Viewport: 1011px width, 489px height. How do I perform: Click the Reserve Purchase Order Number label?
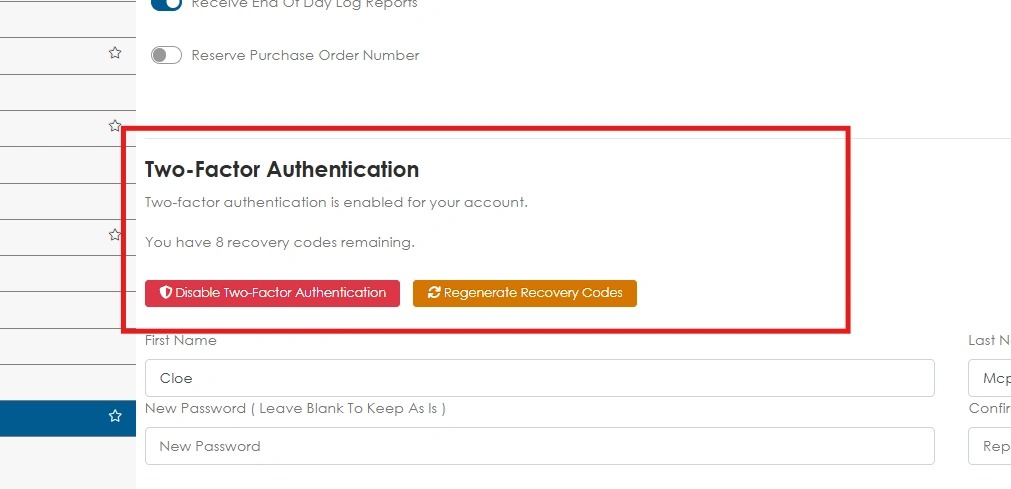[x=305, y=55]
